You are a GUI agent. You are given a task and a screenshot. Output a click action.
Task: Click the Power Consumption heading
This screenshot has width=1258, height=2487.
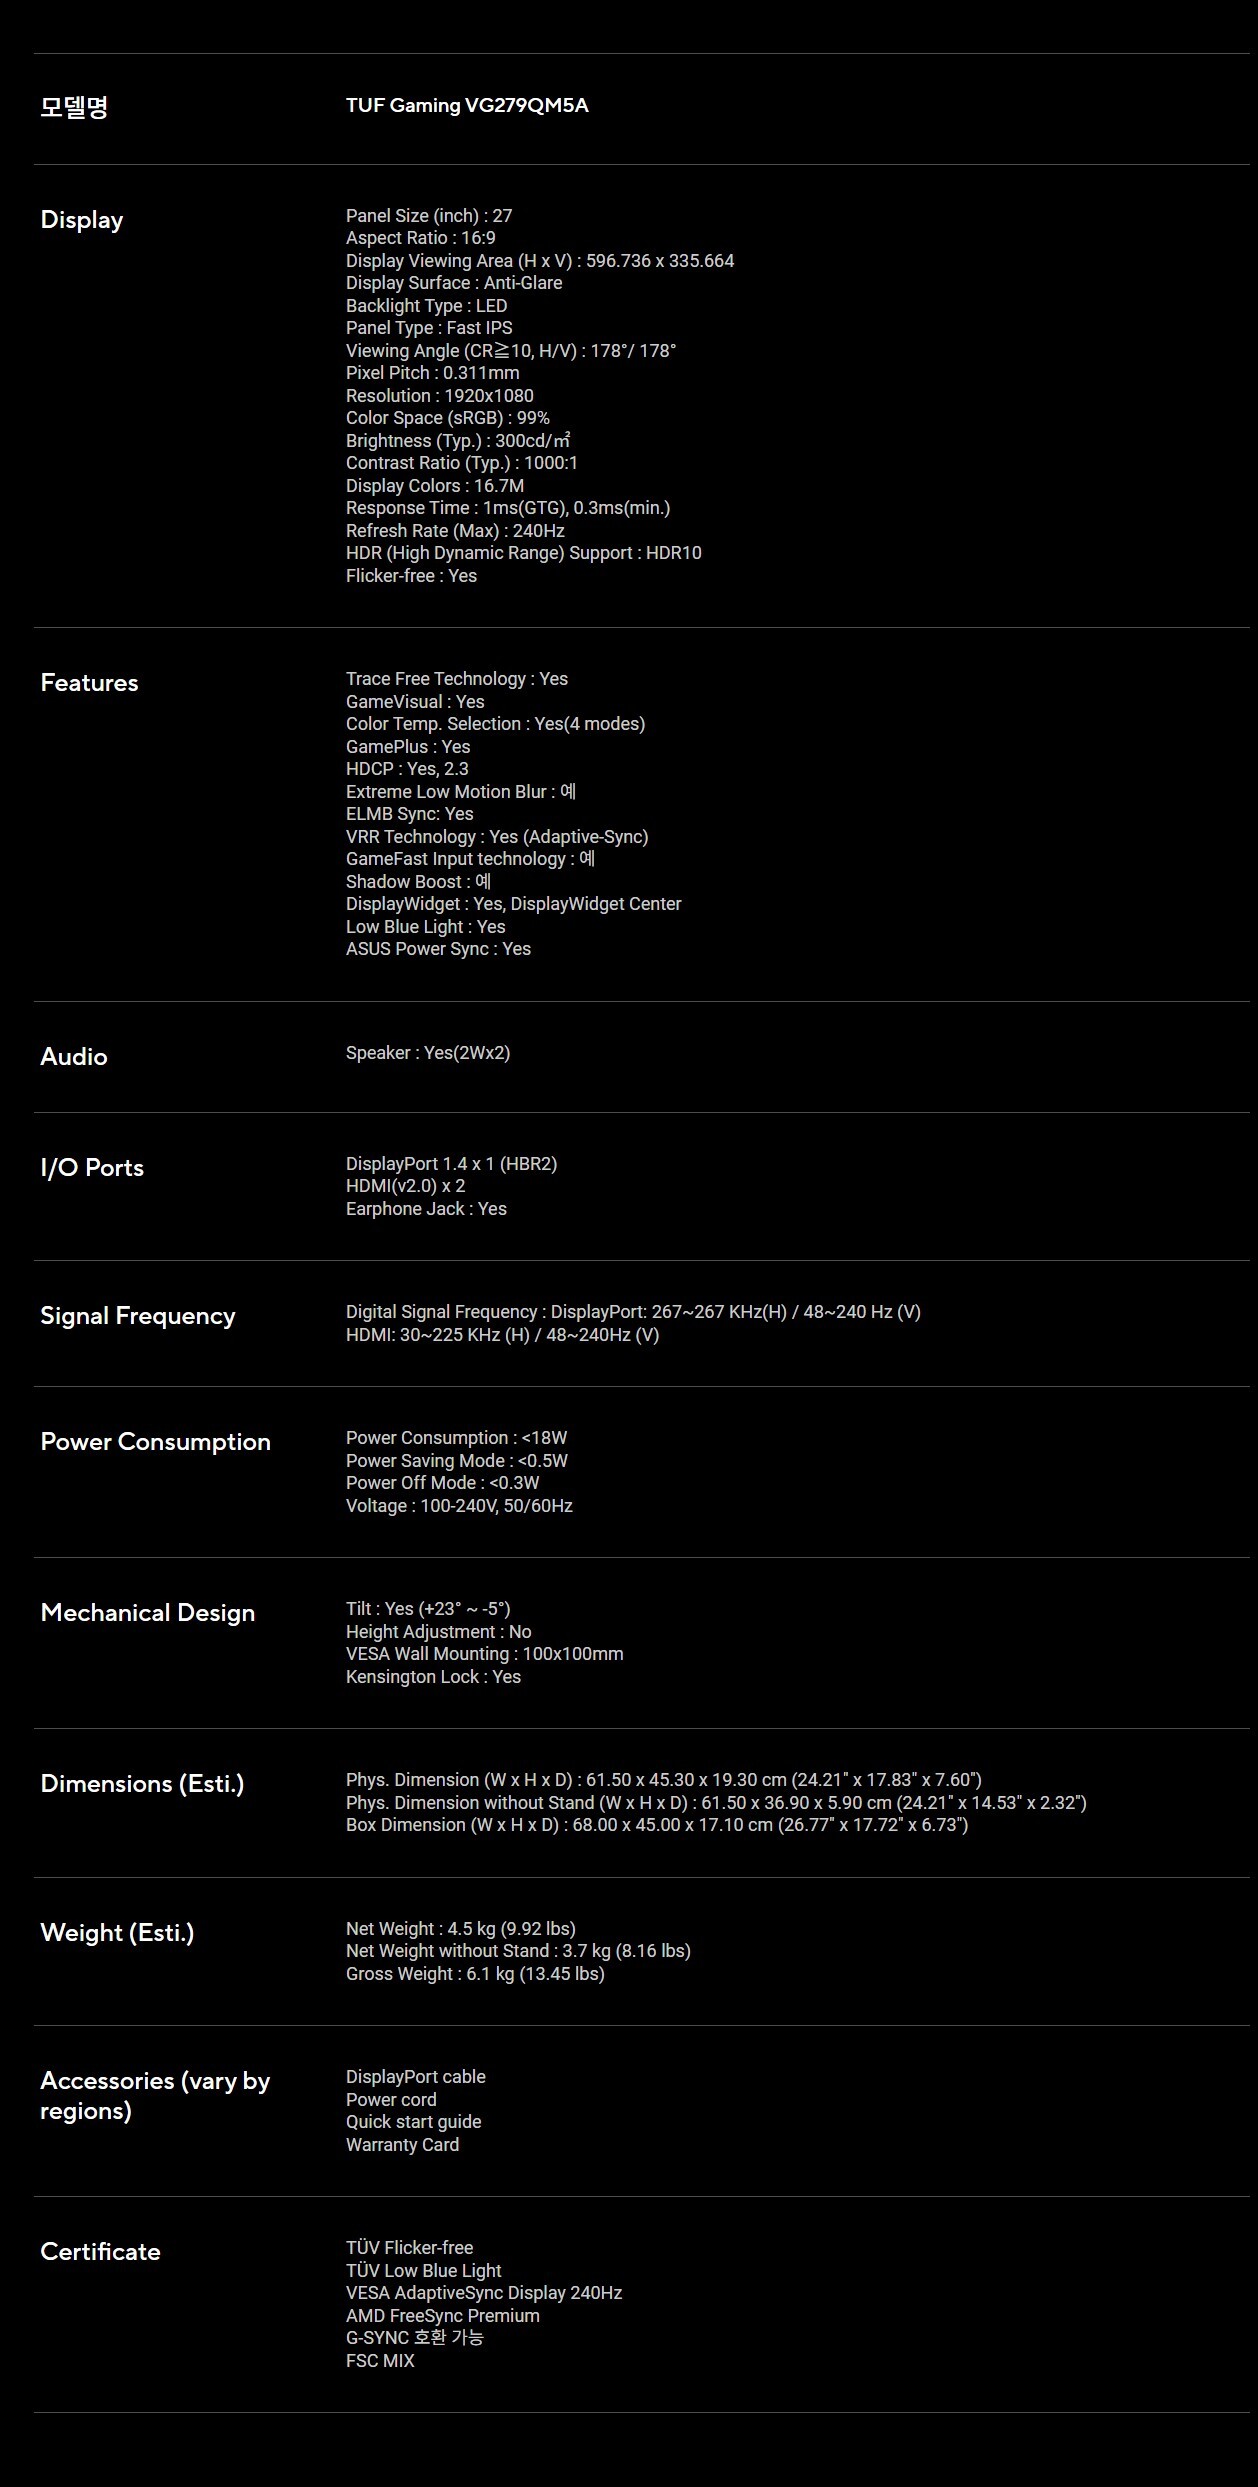tap(156, 1442)
